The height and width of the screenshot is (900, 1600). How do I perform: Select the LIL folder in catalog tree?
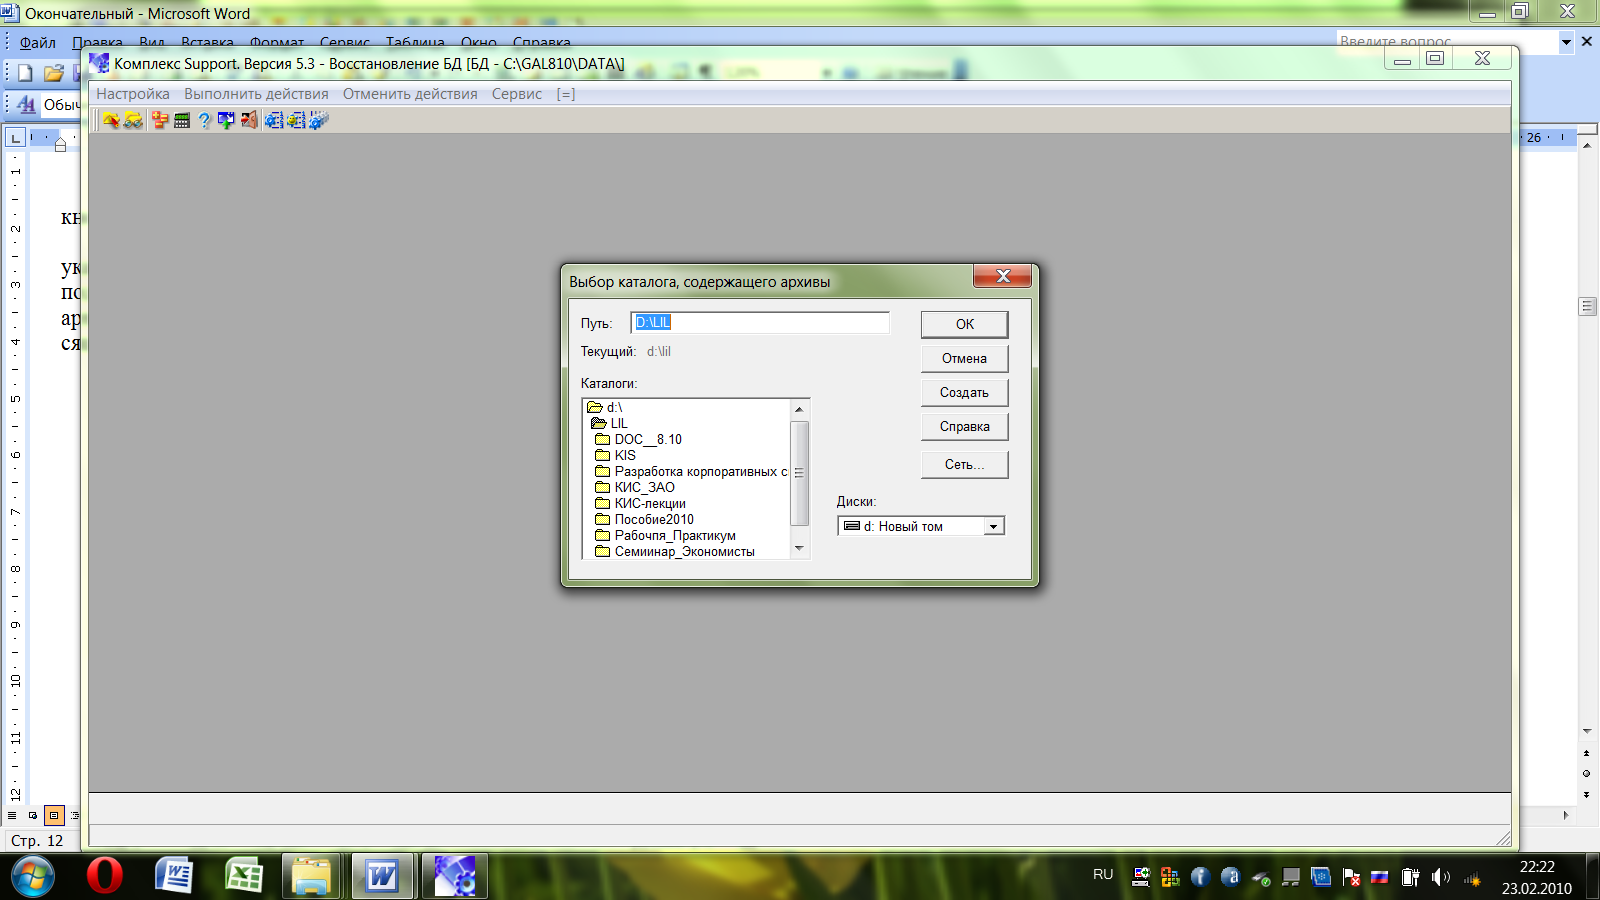610,423
